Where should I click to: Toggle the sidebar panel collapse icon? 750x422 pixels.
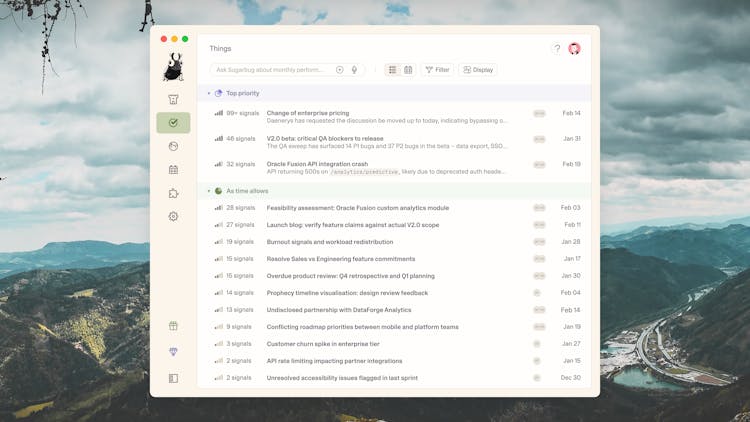tap(173, 379)
